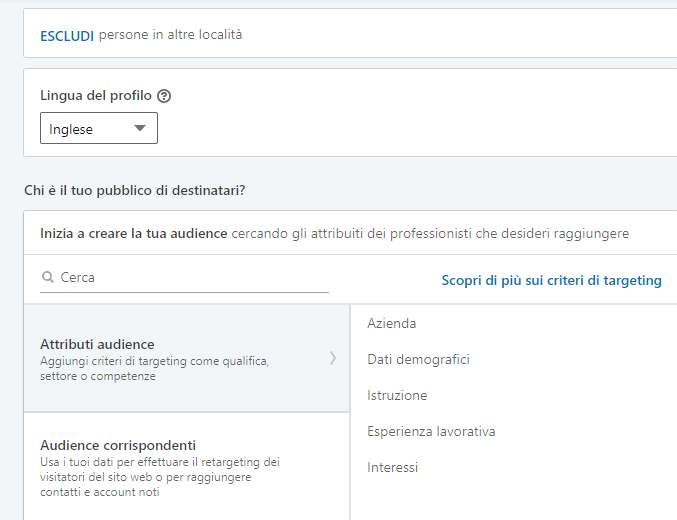Click the Audience corrispondenti retargeting description
Image resolution: width=677 pixels, height=520 pixels.
160,477
